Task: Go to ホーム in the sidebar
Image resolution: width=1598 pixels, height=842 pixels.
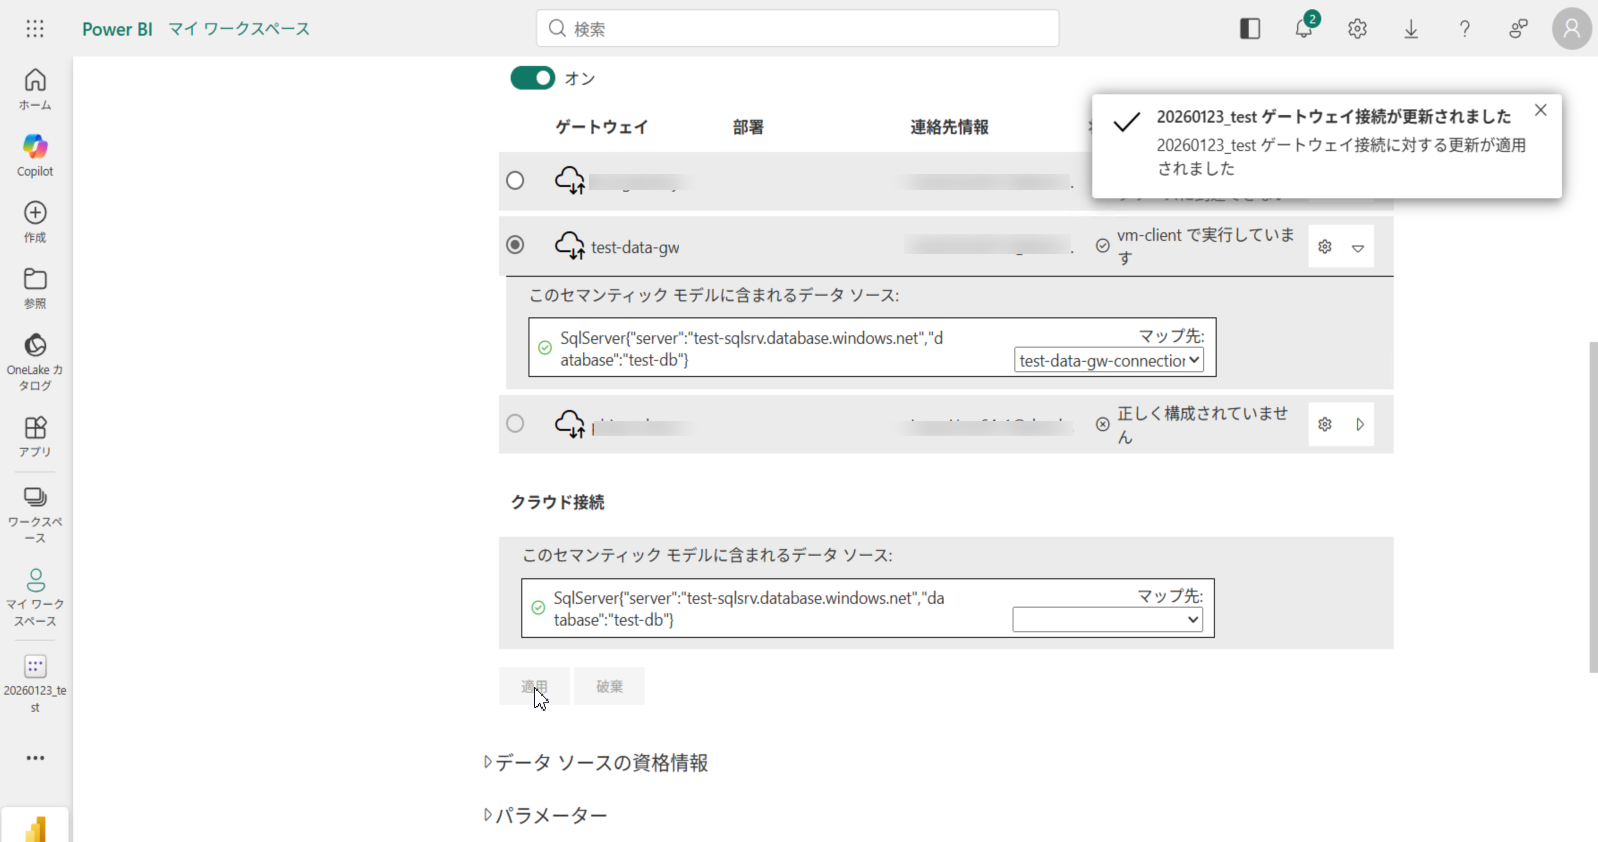Action: [x=35, y=89]
